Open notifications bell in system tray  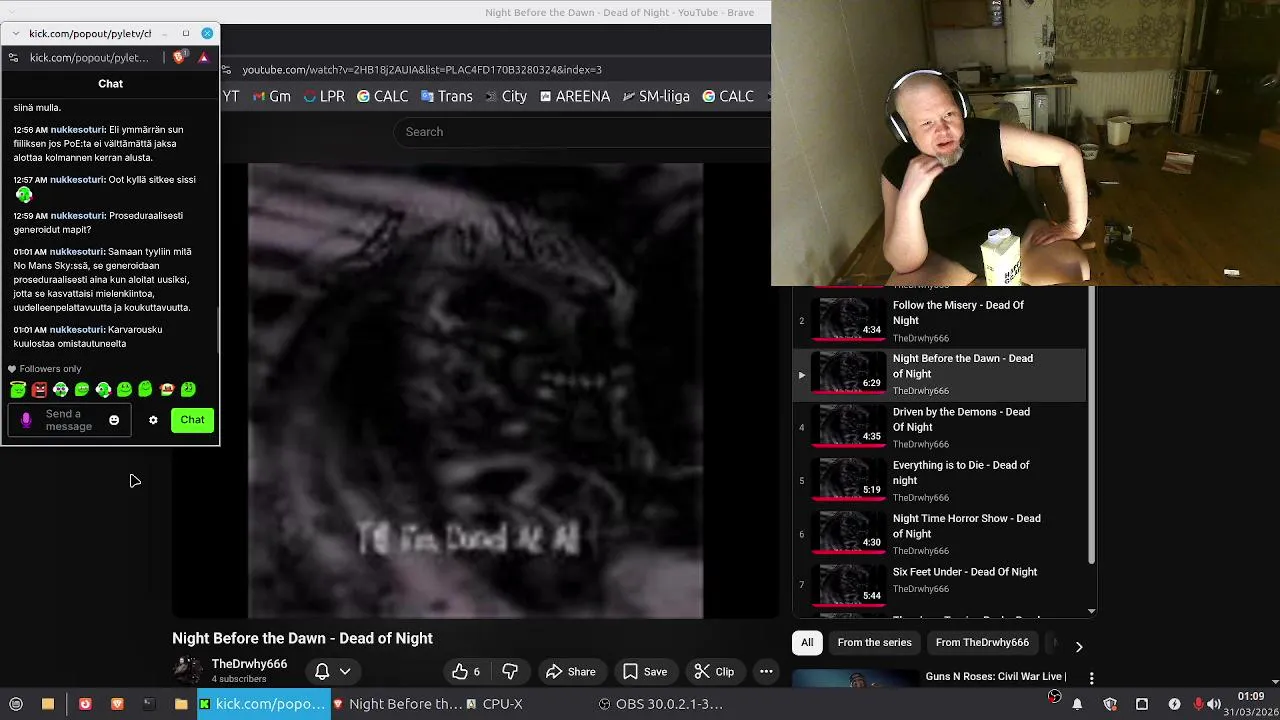1077,704
